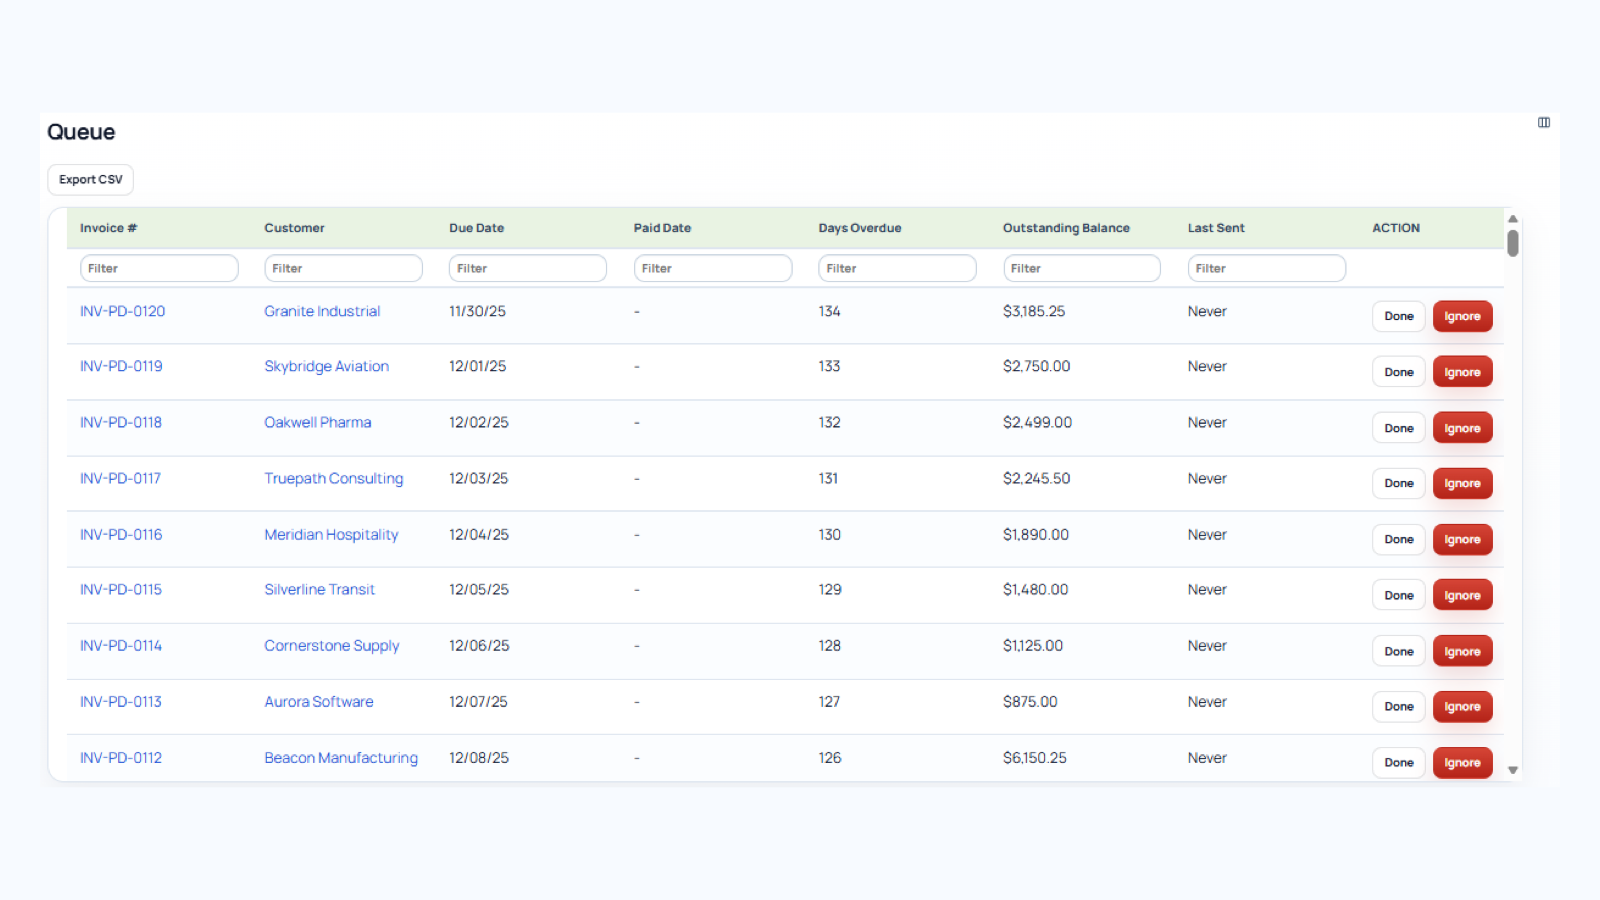
Task: Focus the Invoice # filter field
Action: click(x=159, y=268)
